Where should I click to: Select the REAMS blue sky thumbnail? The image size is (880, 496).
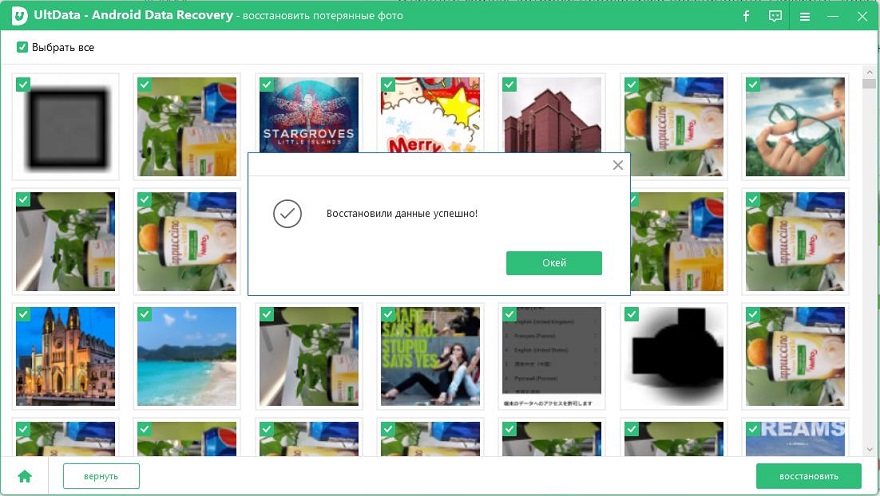pos(795,439)
